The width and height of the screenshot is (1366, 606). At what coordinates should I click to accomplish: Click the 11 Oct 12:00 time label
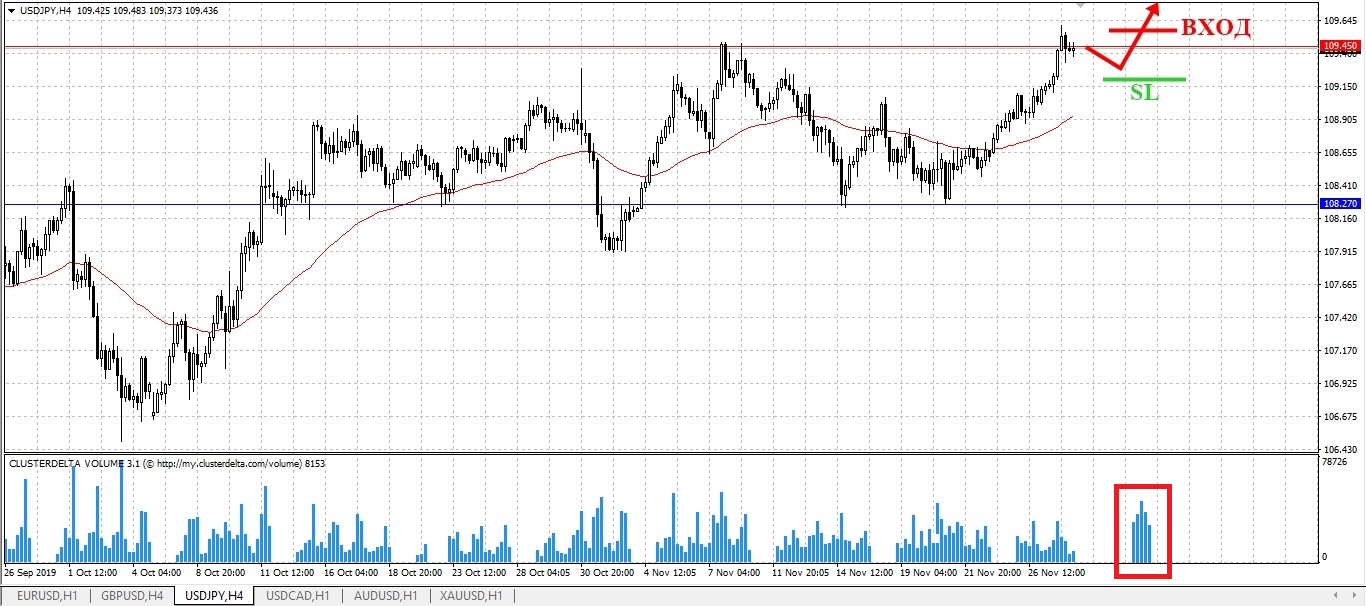(287, 574)
